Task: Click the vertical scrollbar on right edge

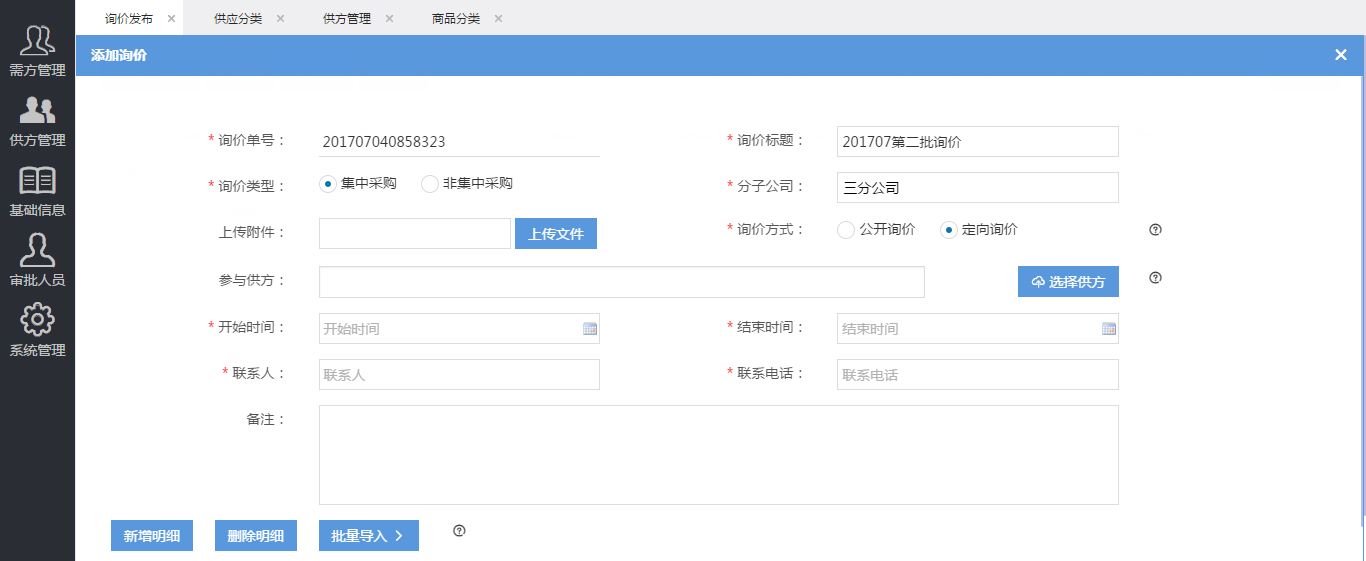Action: [1362, 300]
